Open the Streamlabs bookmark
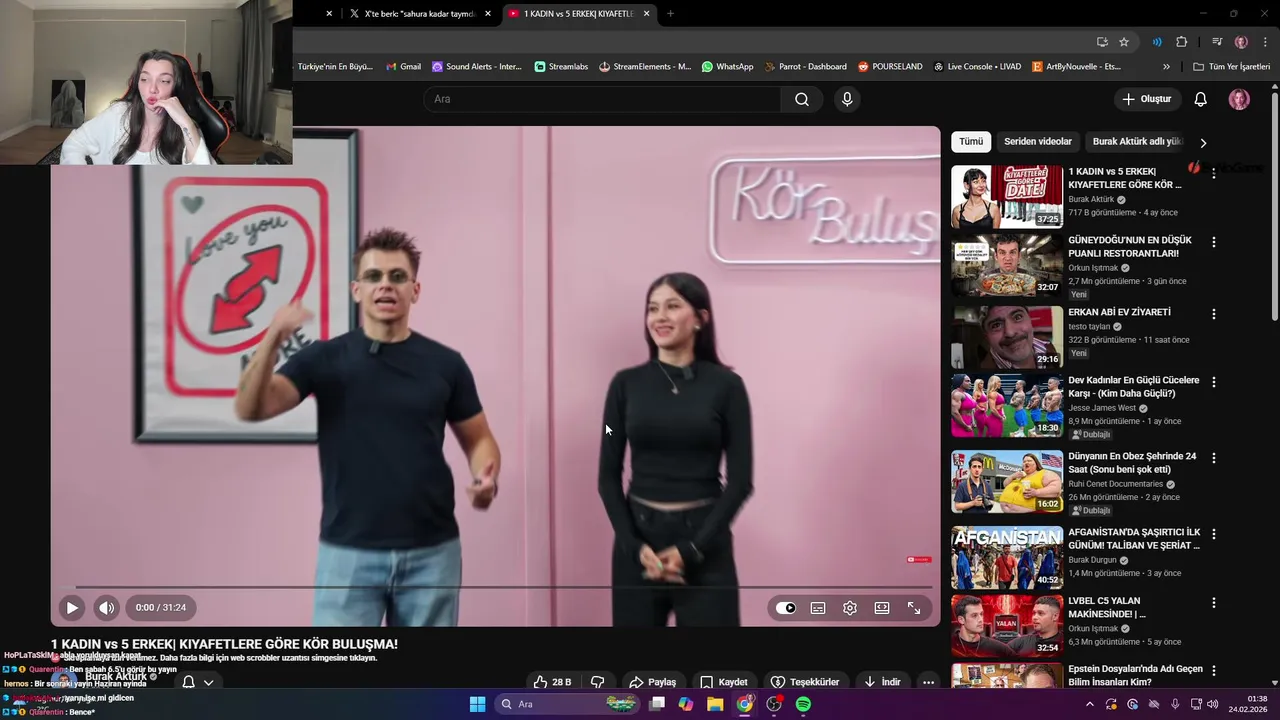This screenshot has height=720, width=1280. tap(561, 67)
